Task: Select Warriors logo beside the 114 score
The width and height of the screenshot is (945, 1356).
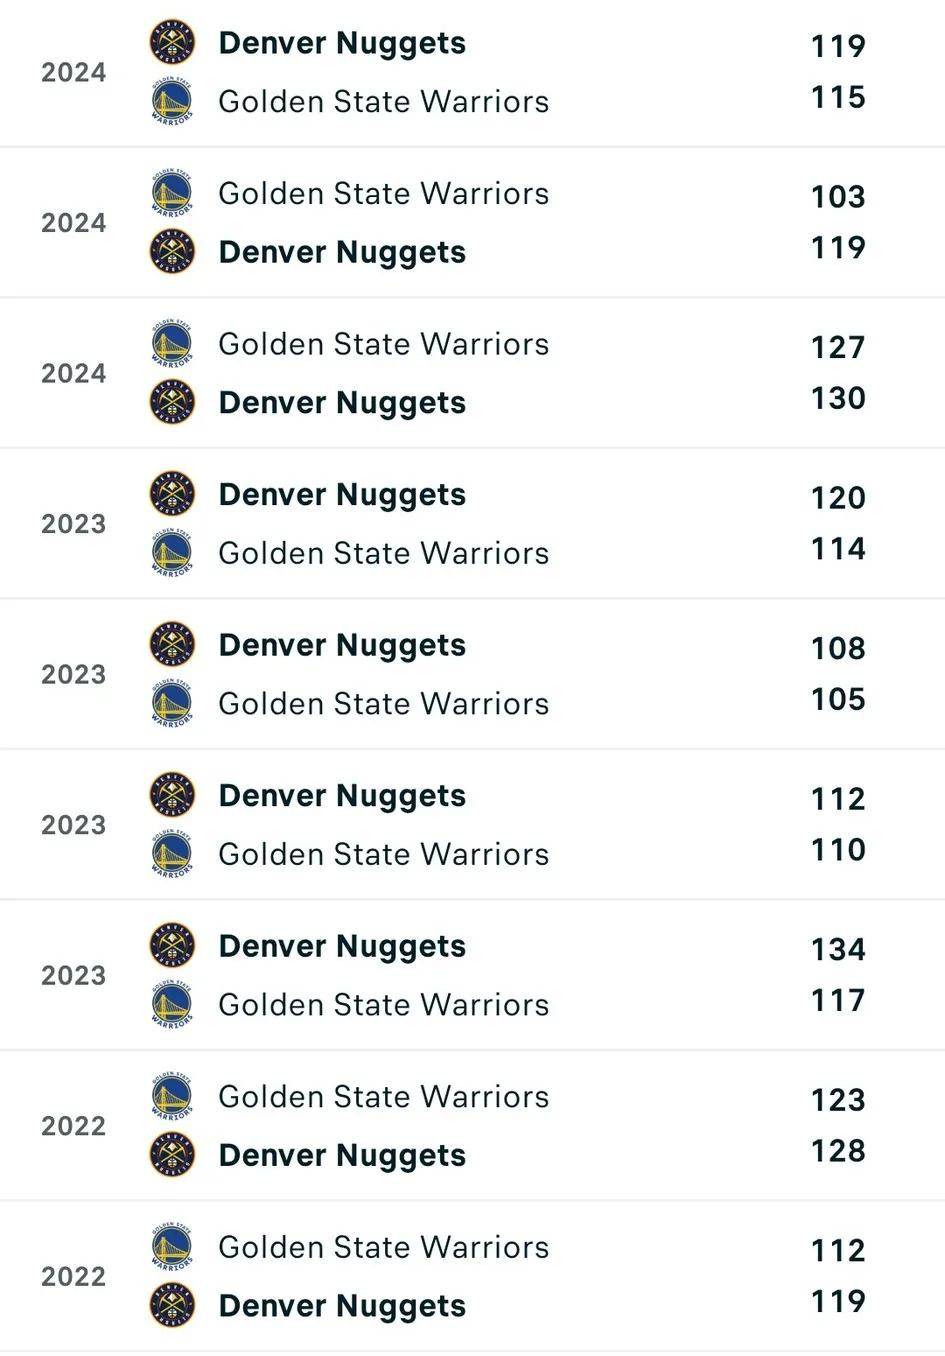Action: pos(172,553)
